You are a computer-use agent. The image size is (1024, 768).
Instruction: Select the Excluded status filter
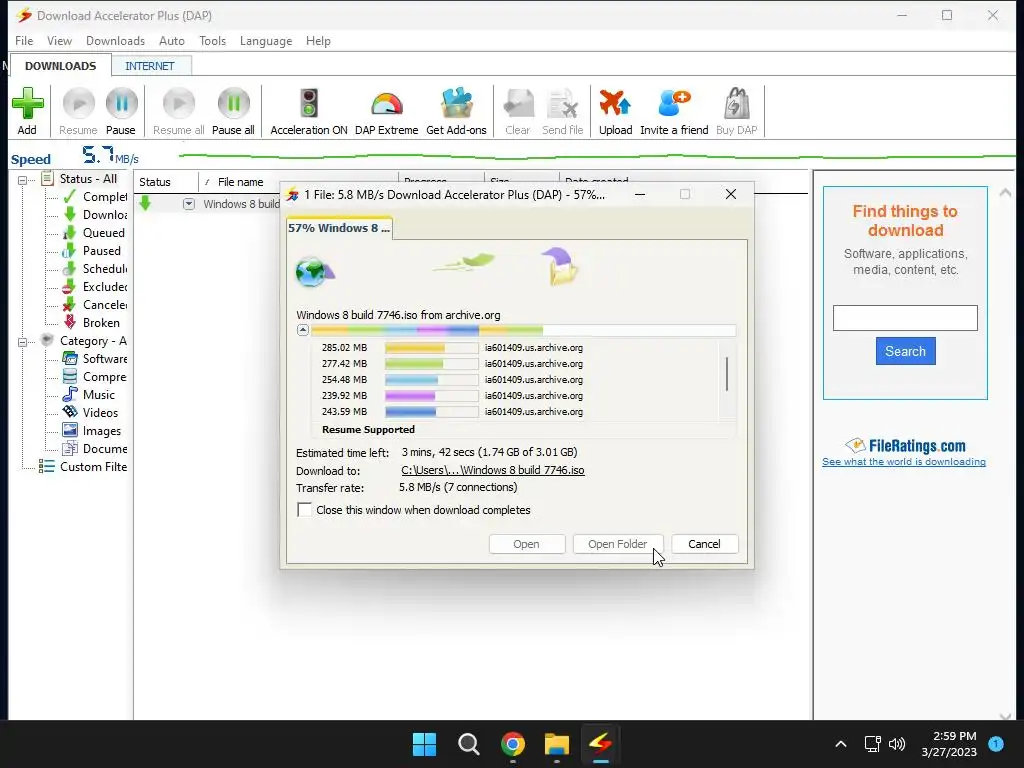pos(95,287)
